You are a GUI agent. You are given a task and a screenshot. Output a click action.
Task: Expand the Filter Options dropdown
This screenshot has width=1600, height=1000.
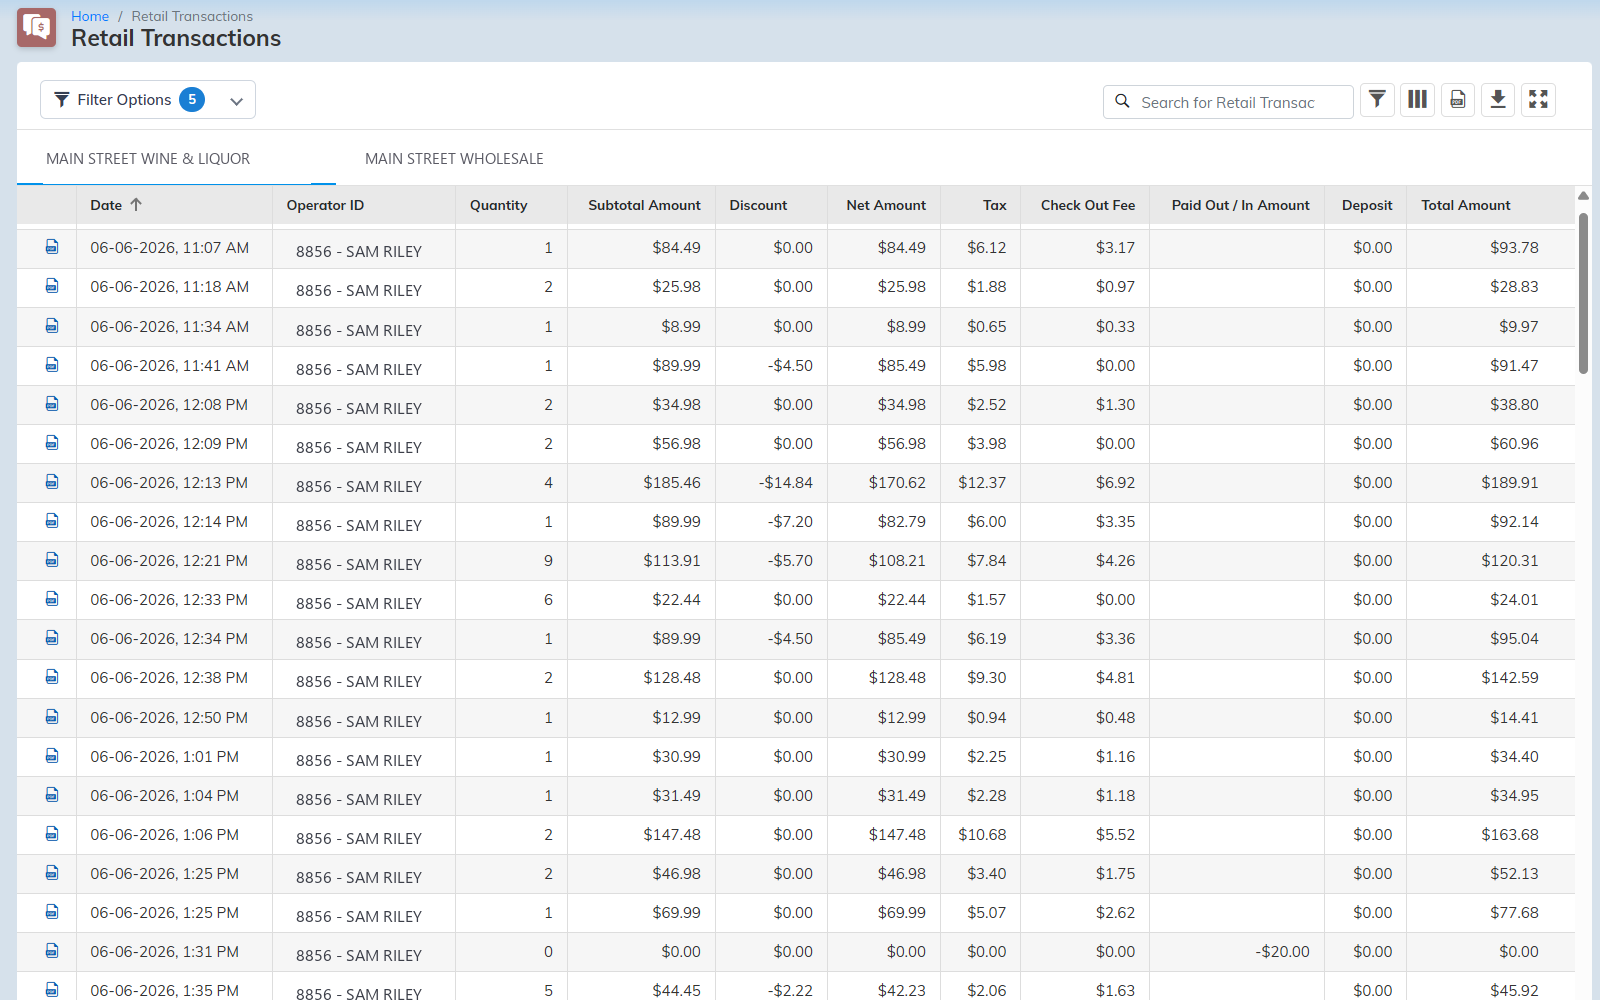(x=148, y=99)
